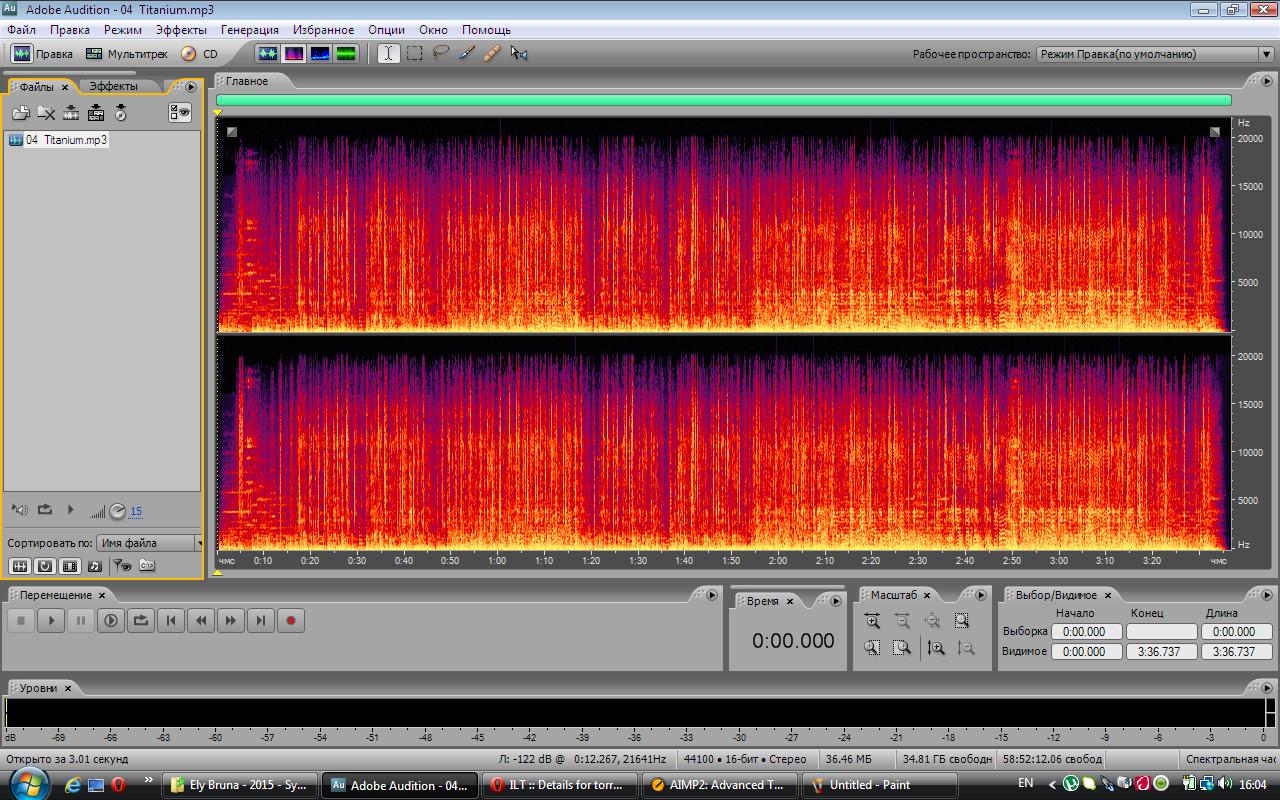1280x800 pixels.
Task: Switch to Spectral Frequency display
Action: click(294, 54)
